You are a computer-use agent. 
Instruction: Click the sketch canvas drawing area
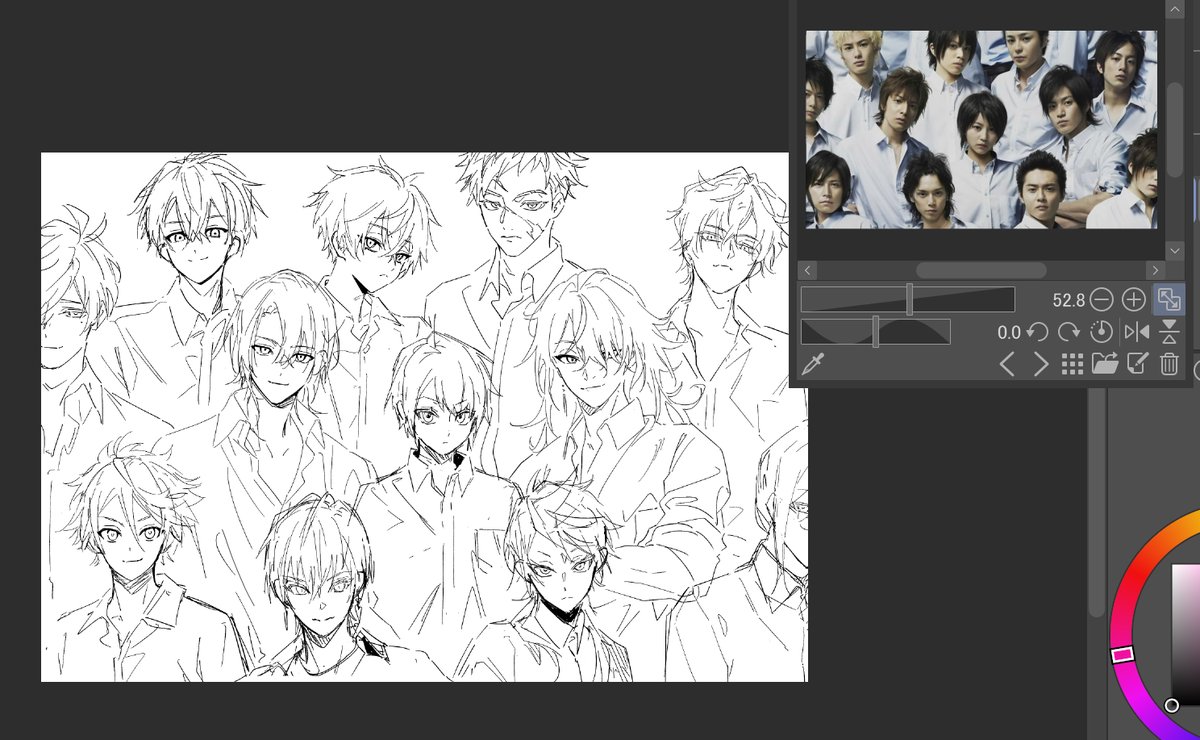424,417
